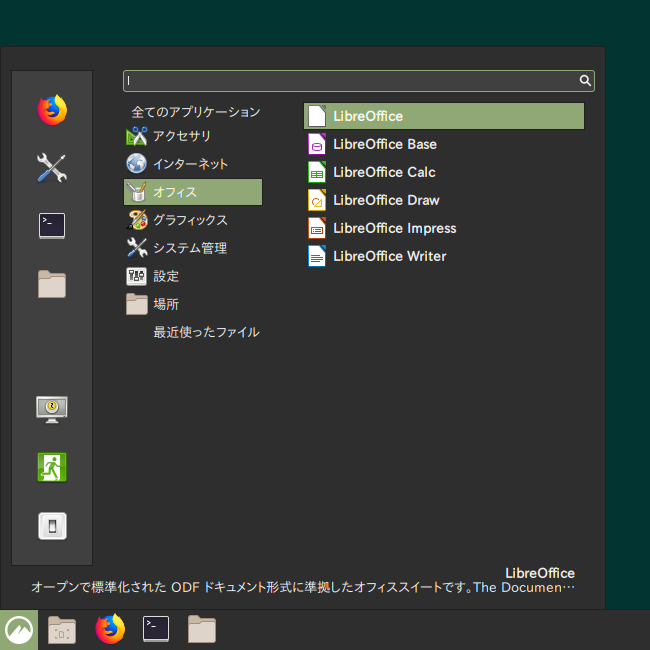Open the 設定 category
The width and height of the screenshot is (650, 650).
coord(193,276)
